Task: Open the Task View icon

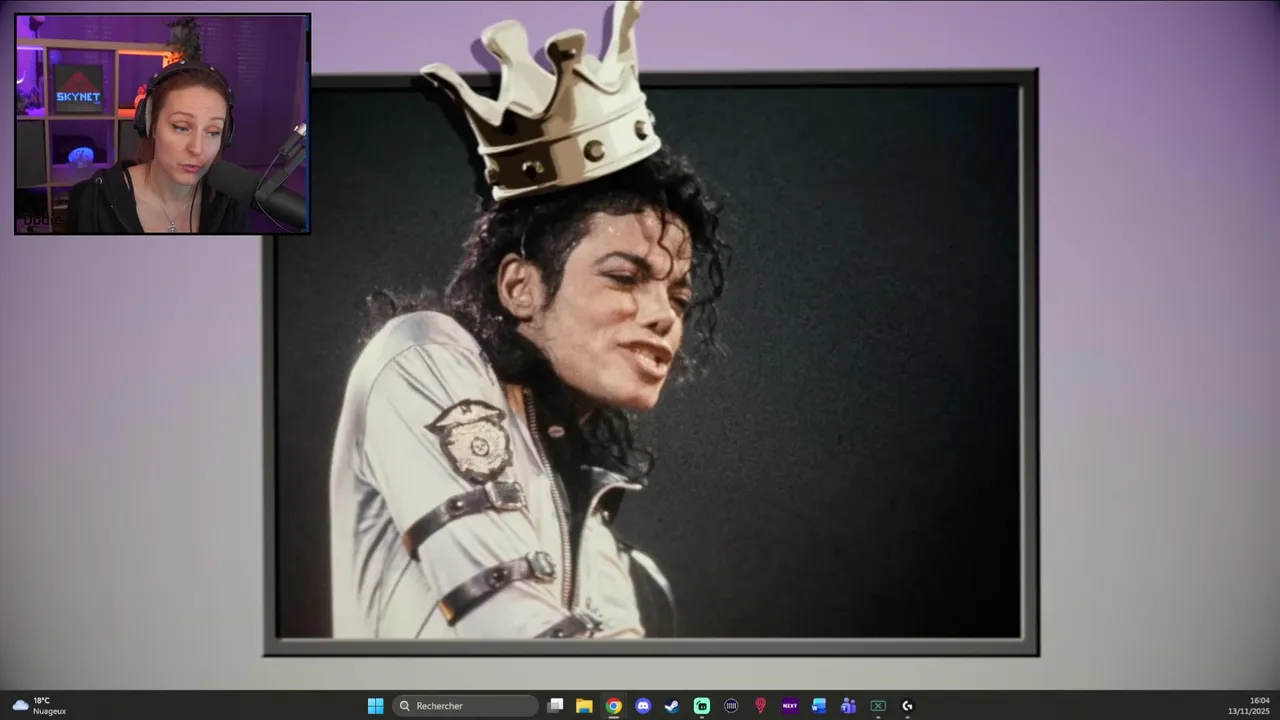Action: (x=556, y=706)
